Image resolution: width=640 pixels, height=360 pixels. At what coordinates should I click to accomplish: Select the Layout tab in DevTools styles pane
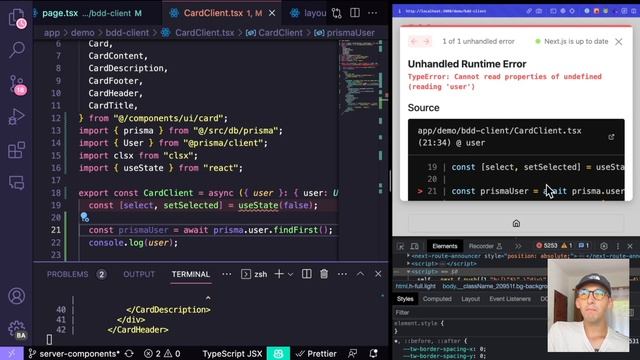(470, 299)
